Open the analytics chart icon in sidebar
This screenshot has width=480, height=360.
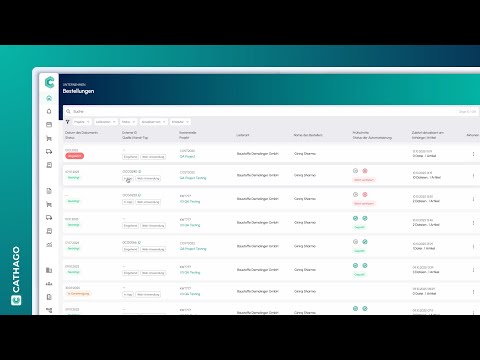pos(49,245)
